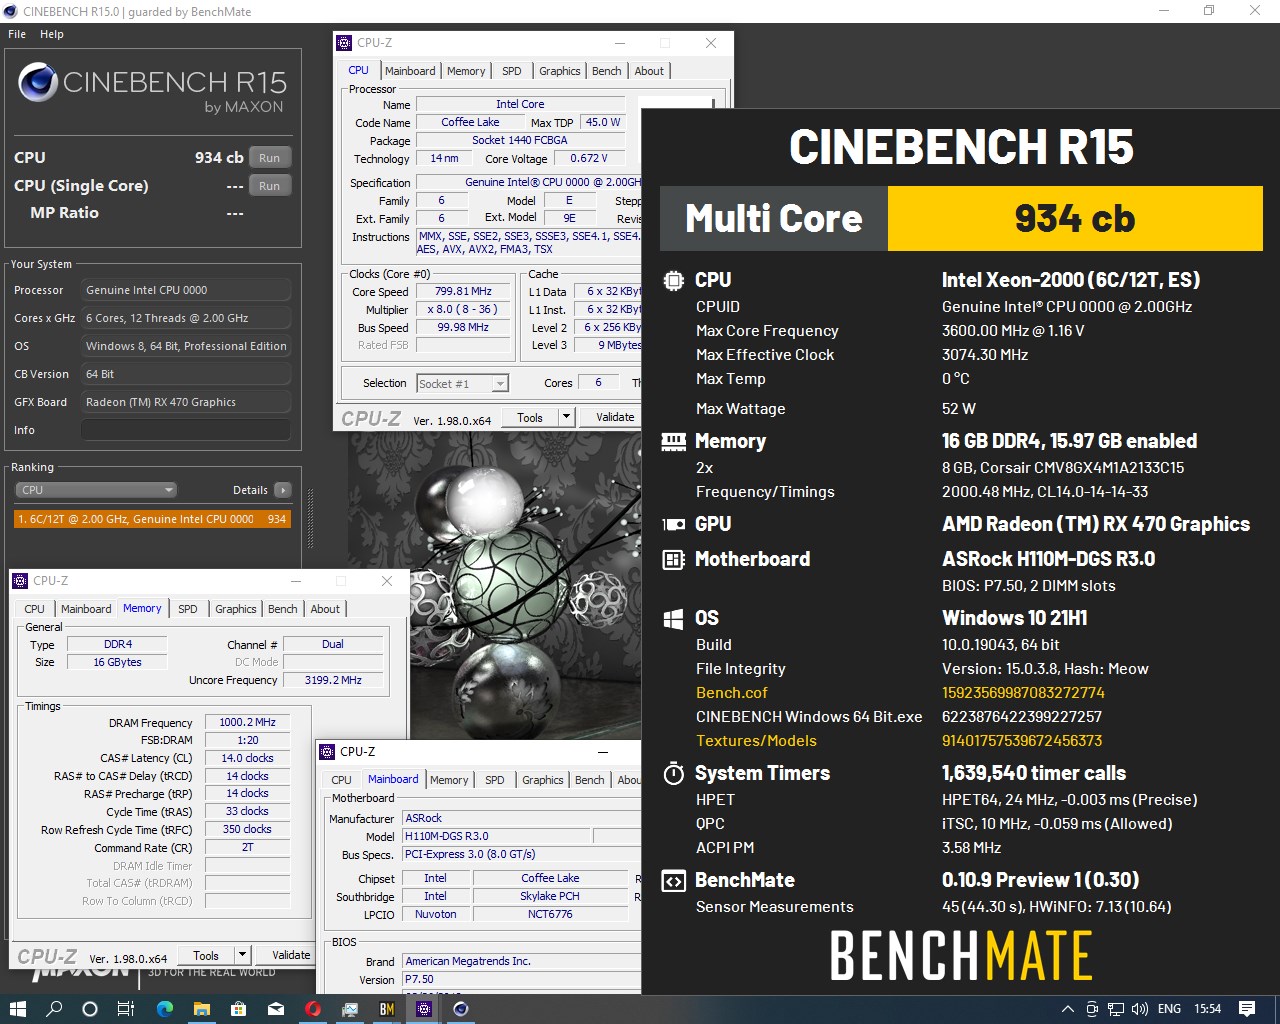The height and width of the screenshot is (1024, 1280).
Task: Open Graphics tab in top CPU-Z window
Action: click(x=560, y=71)
